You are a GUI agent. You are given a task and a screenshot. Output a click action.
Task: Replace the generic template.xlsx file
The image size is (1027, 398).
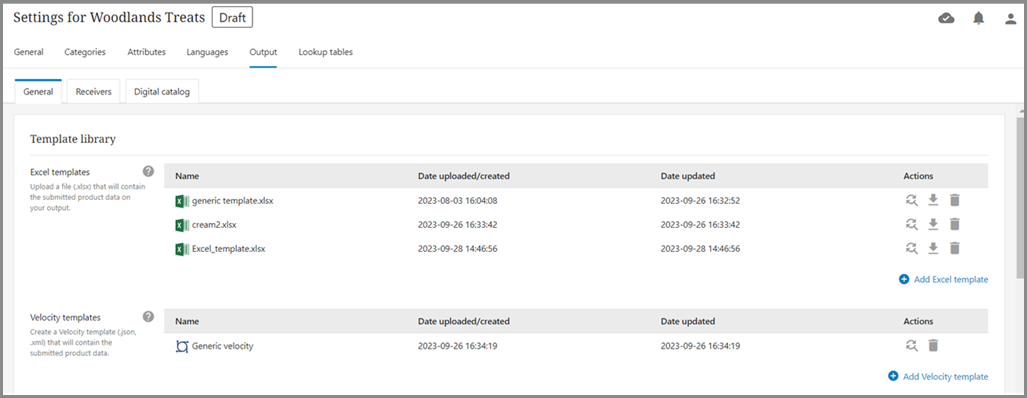(912, 200)
